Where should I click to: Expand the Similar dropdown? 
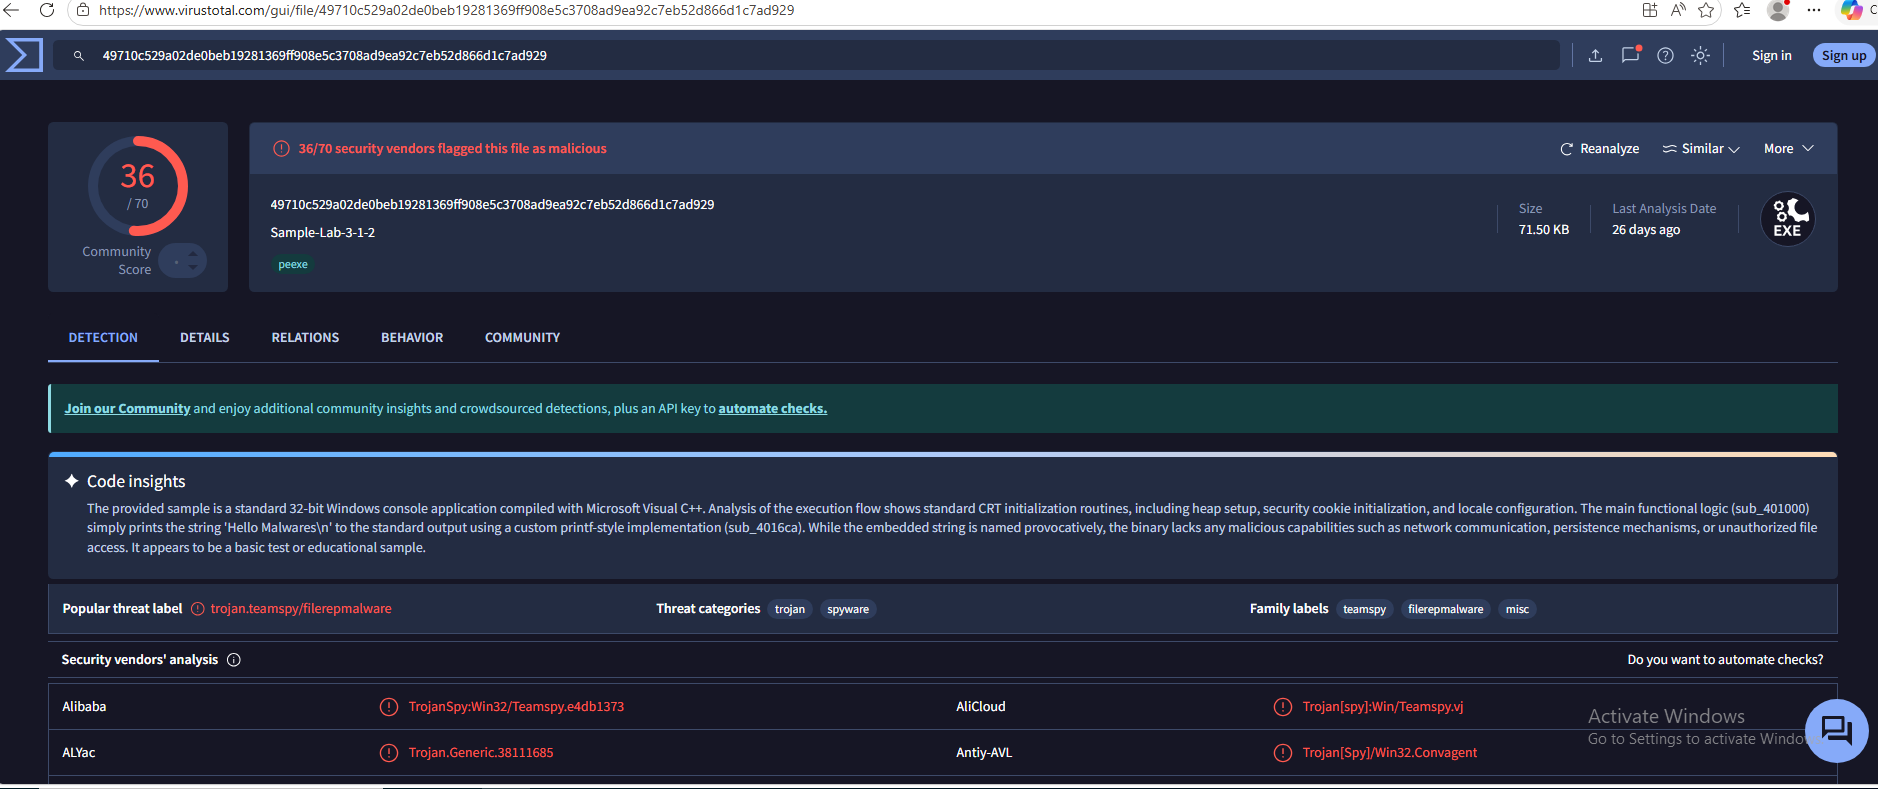point(1701,149)
